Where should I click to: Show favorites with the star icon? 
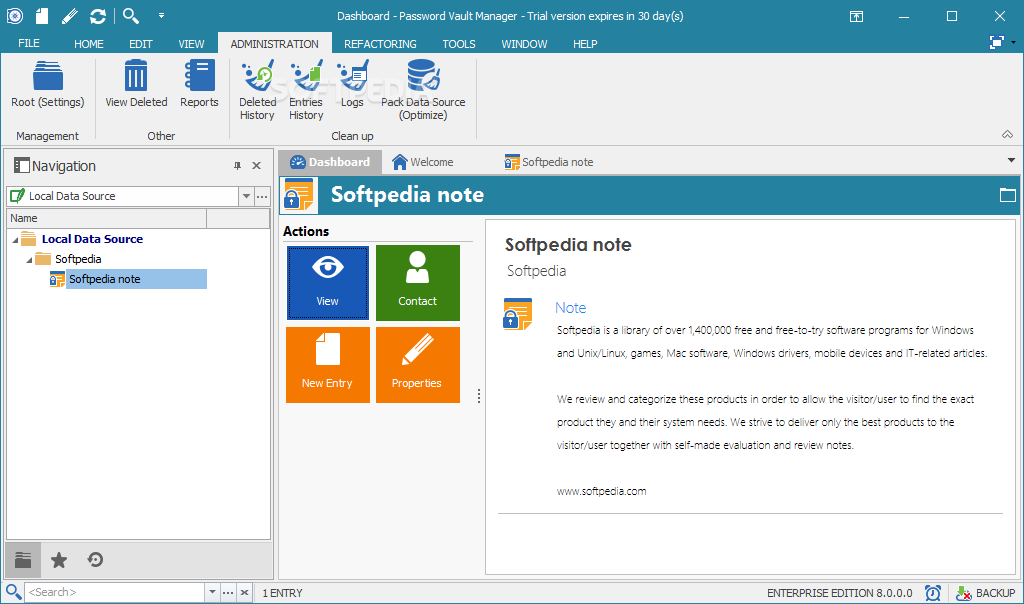pyautogui.click(x=59, y=560)
